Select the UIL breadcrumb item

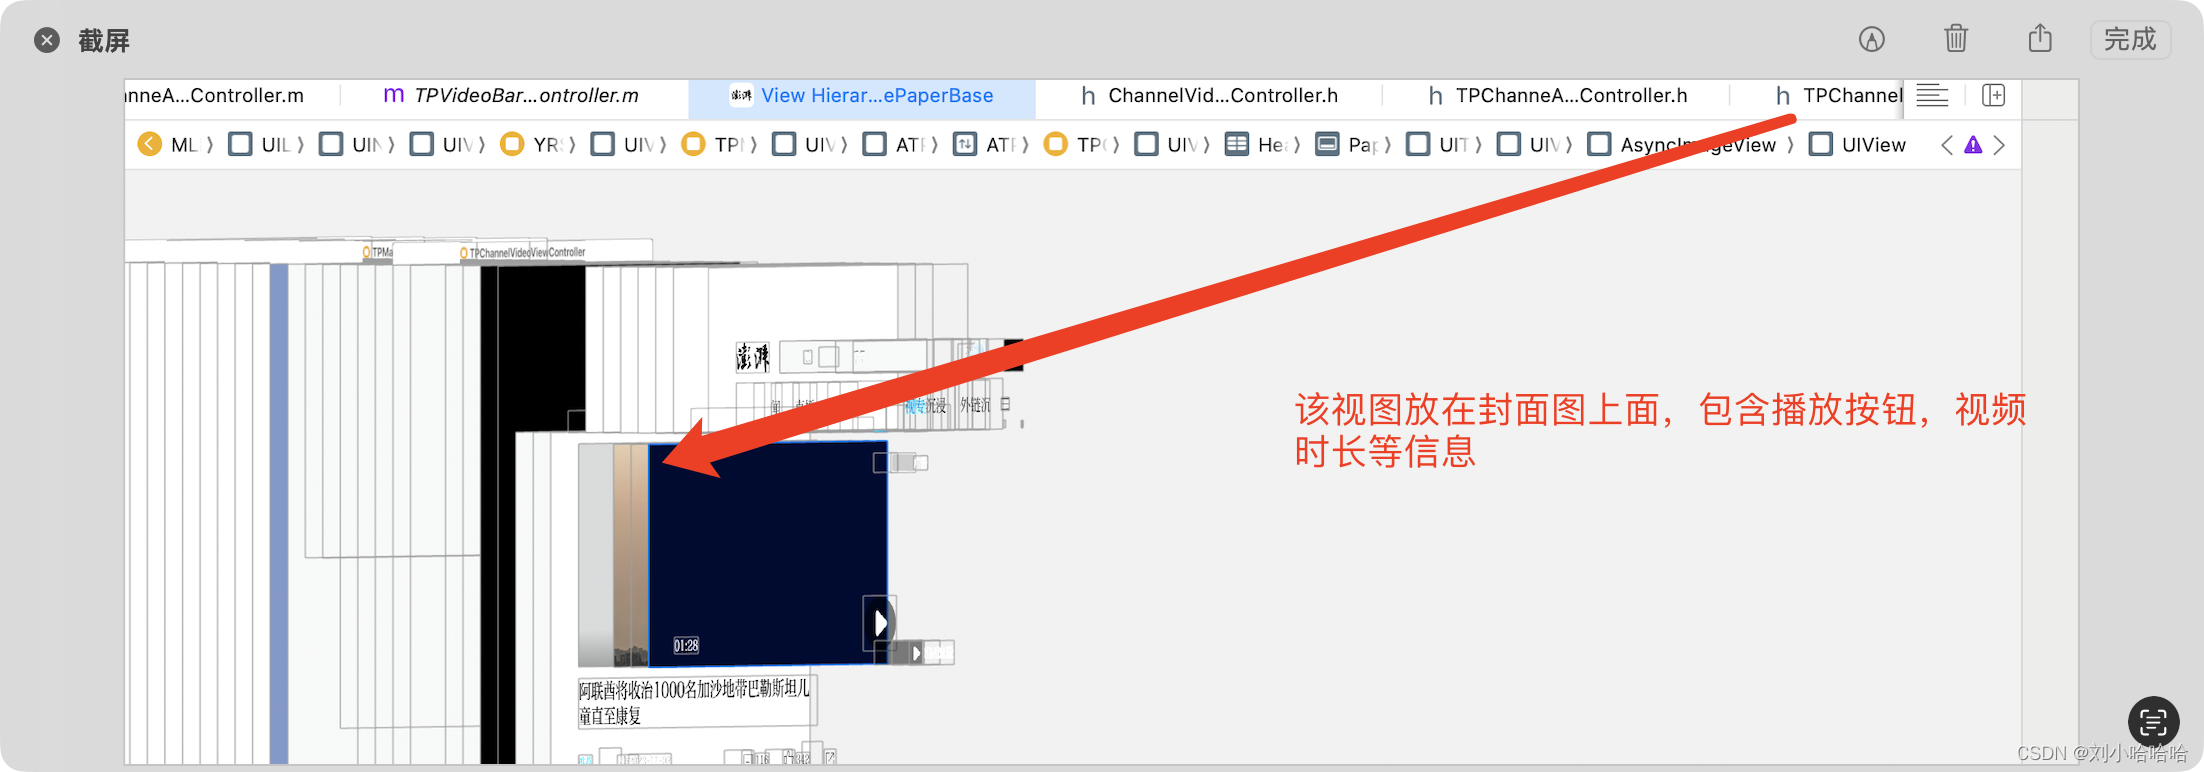point(263,145)
